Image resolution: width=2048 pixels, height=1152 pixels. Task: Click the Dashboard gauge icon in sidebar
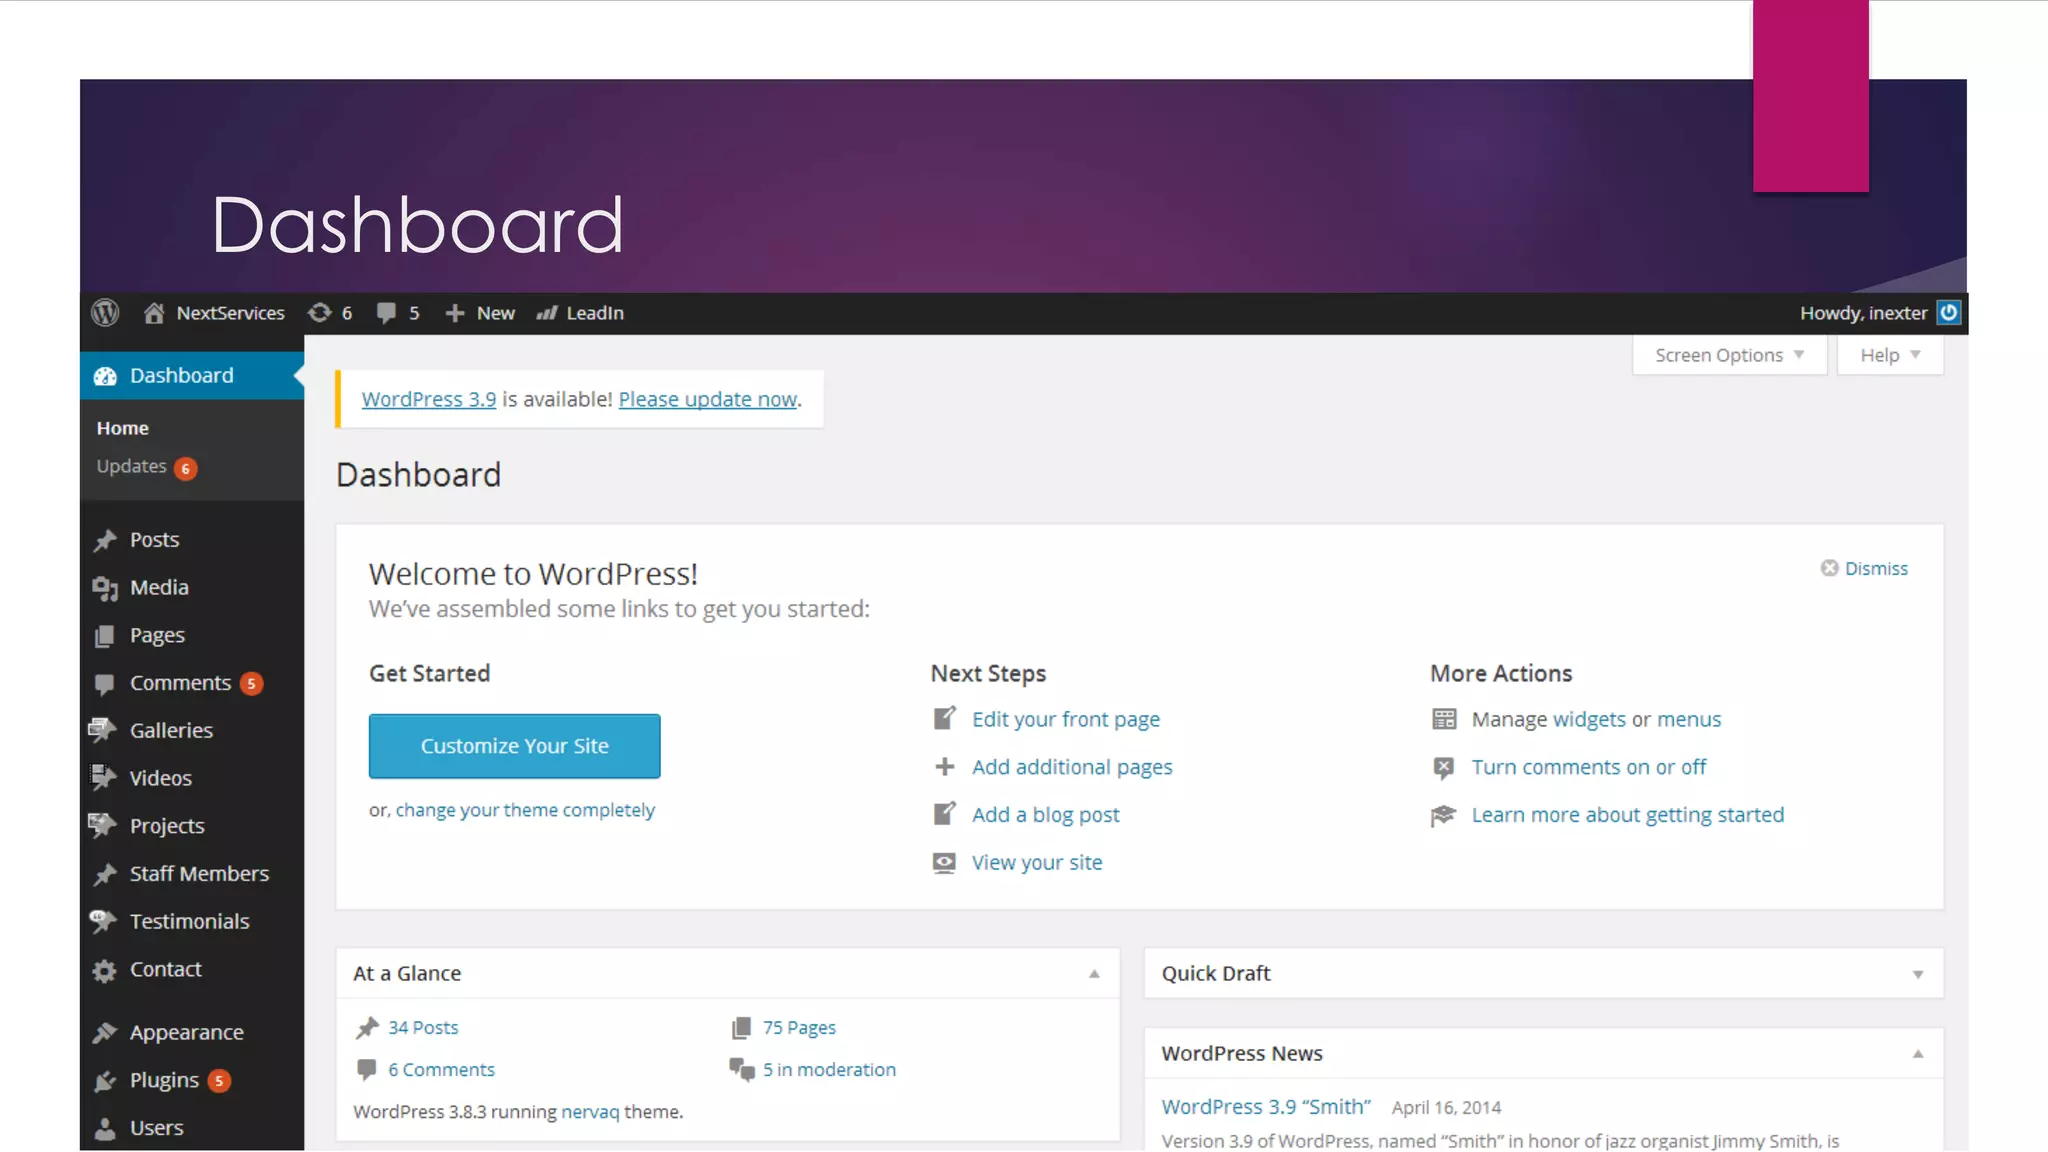click(x=105, y=376)
